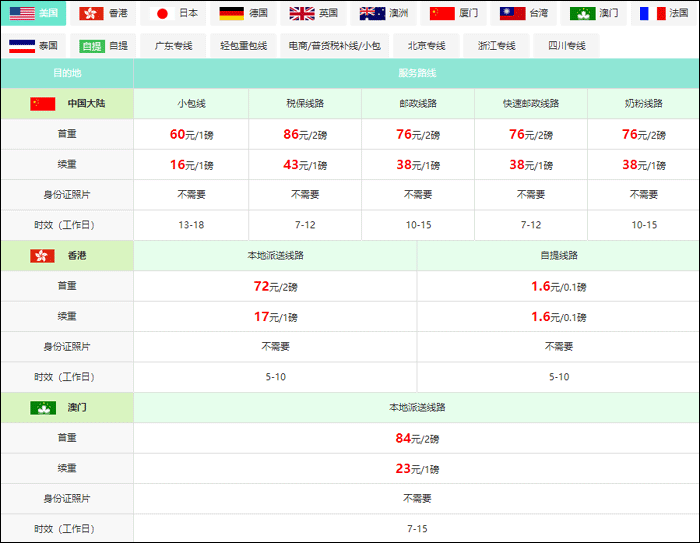Viewport: 700px width, 543px height.
Task: Select the 北京专线 tab
Action: point(426,46)
